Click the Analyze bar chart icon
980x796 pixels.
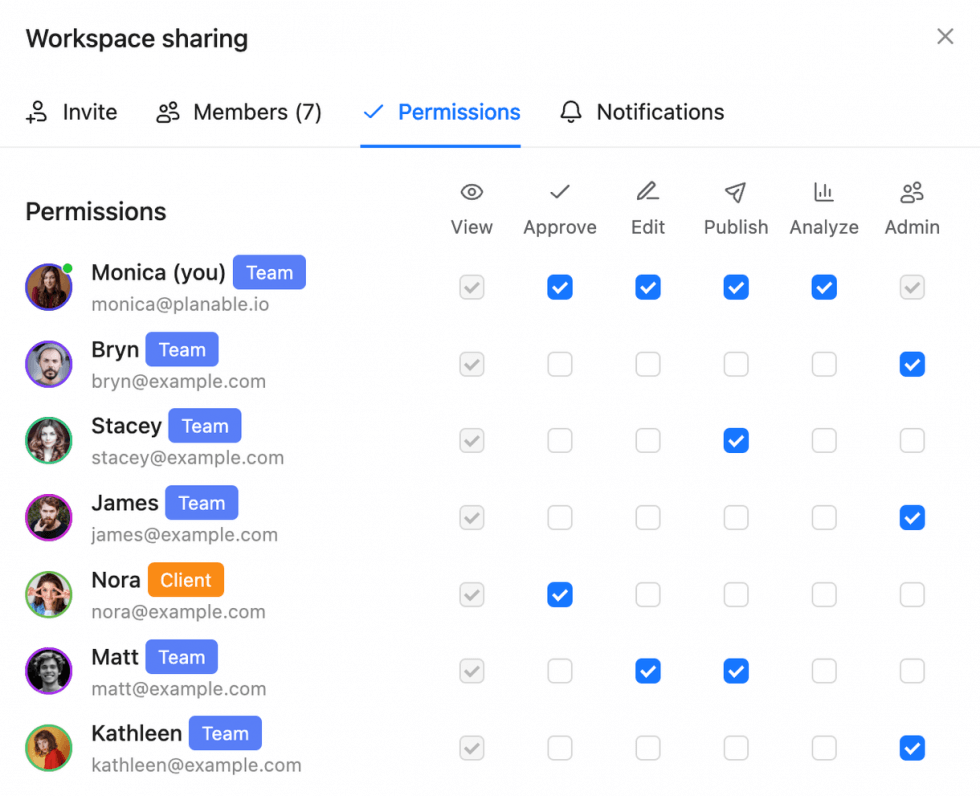pyautogui.click(x=823, y=192)
